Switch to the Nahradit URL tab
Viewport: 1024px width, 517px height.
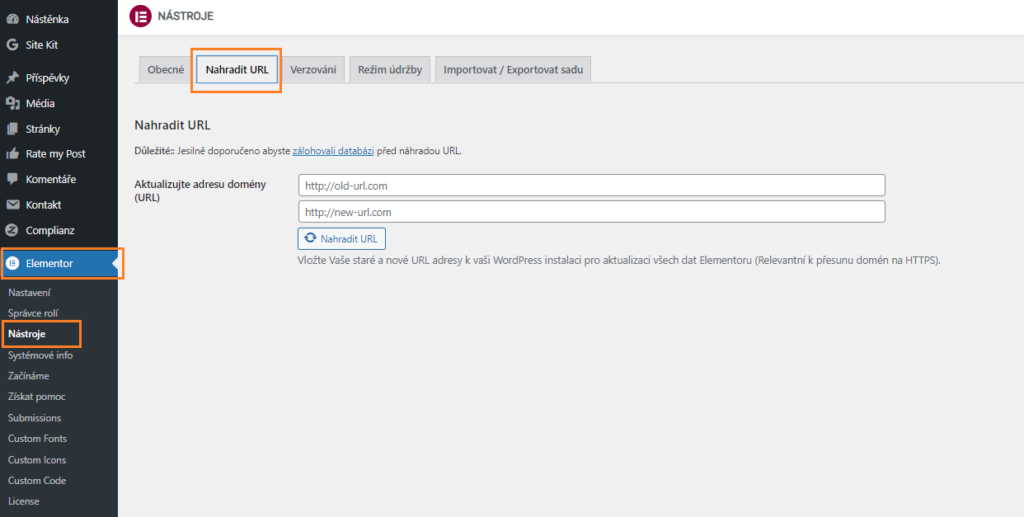[x=237, y=69]
